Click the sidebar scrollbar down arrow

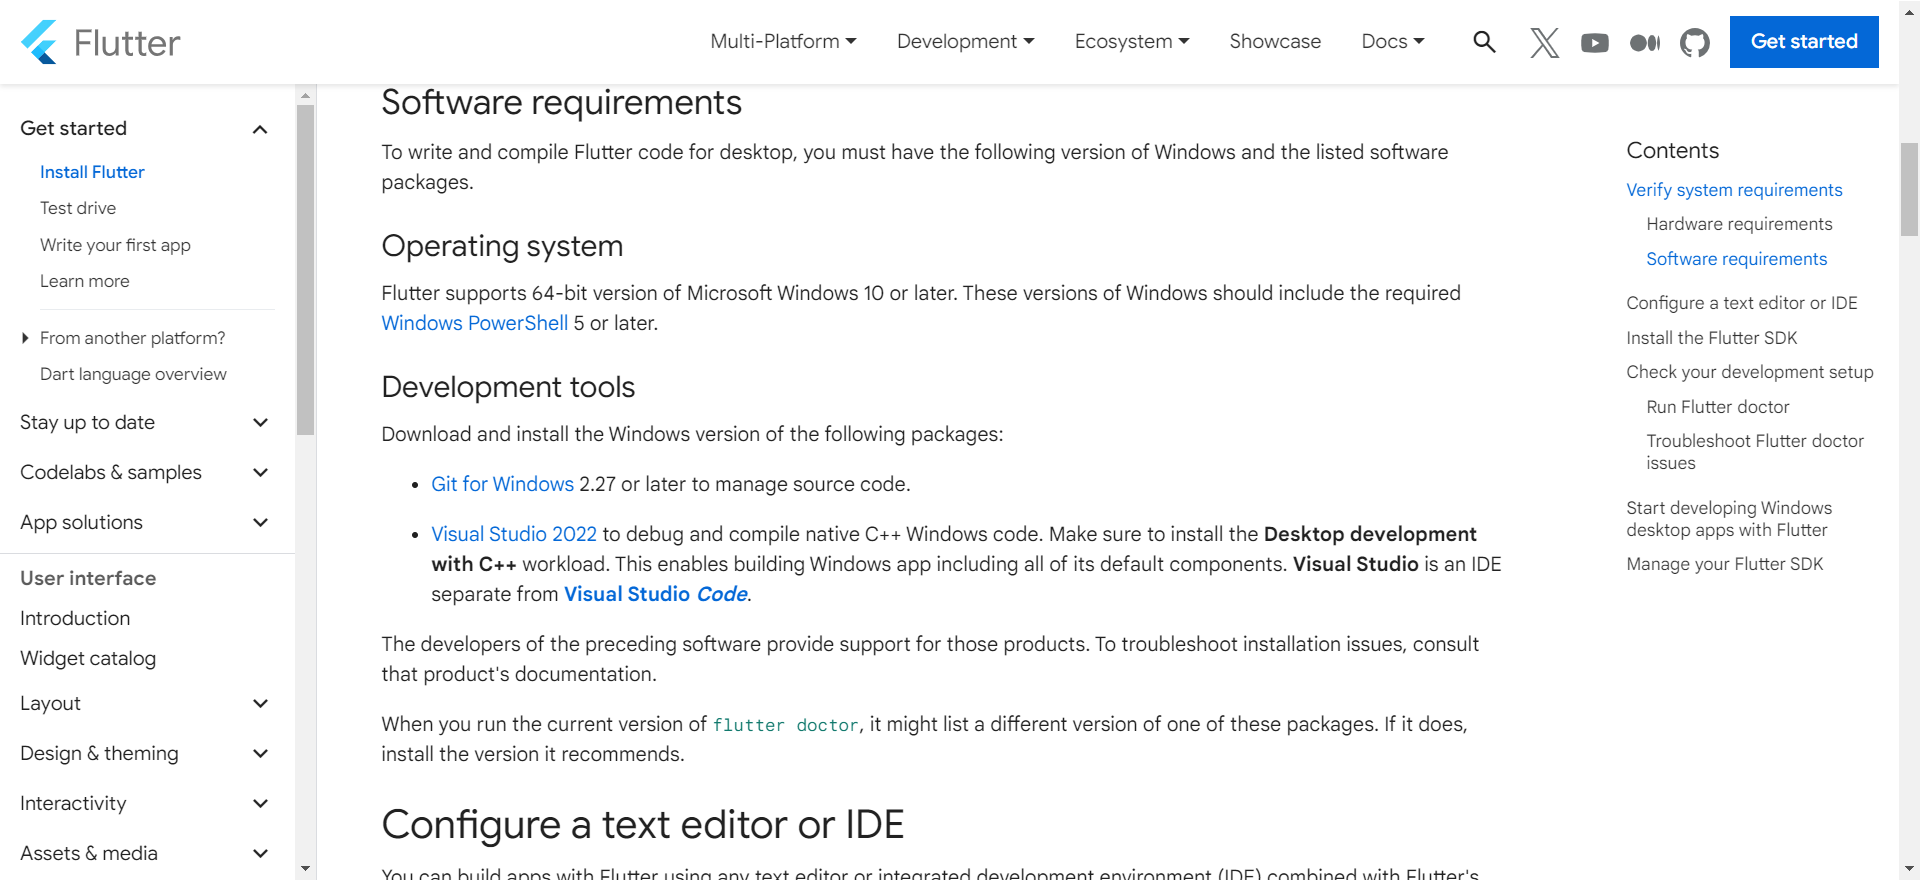click(x=306, y=869)
